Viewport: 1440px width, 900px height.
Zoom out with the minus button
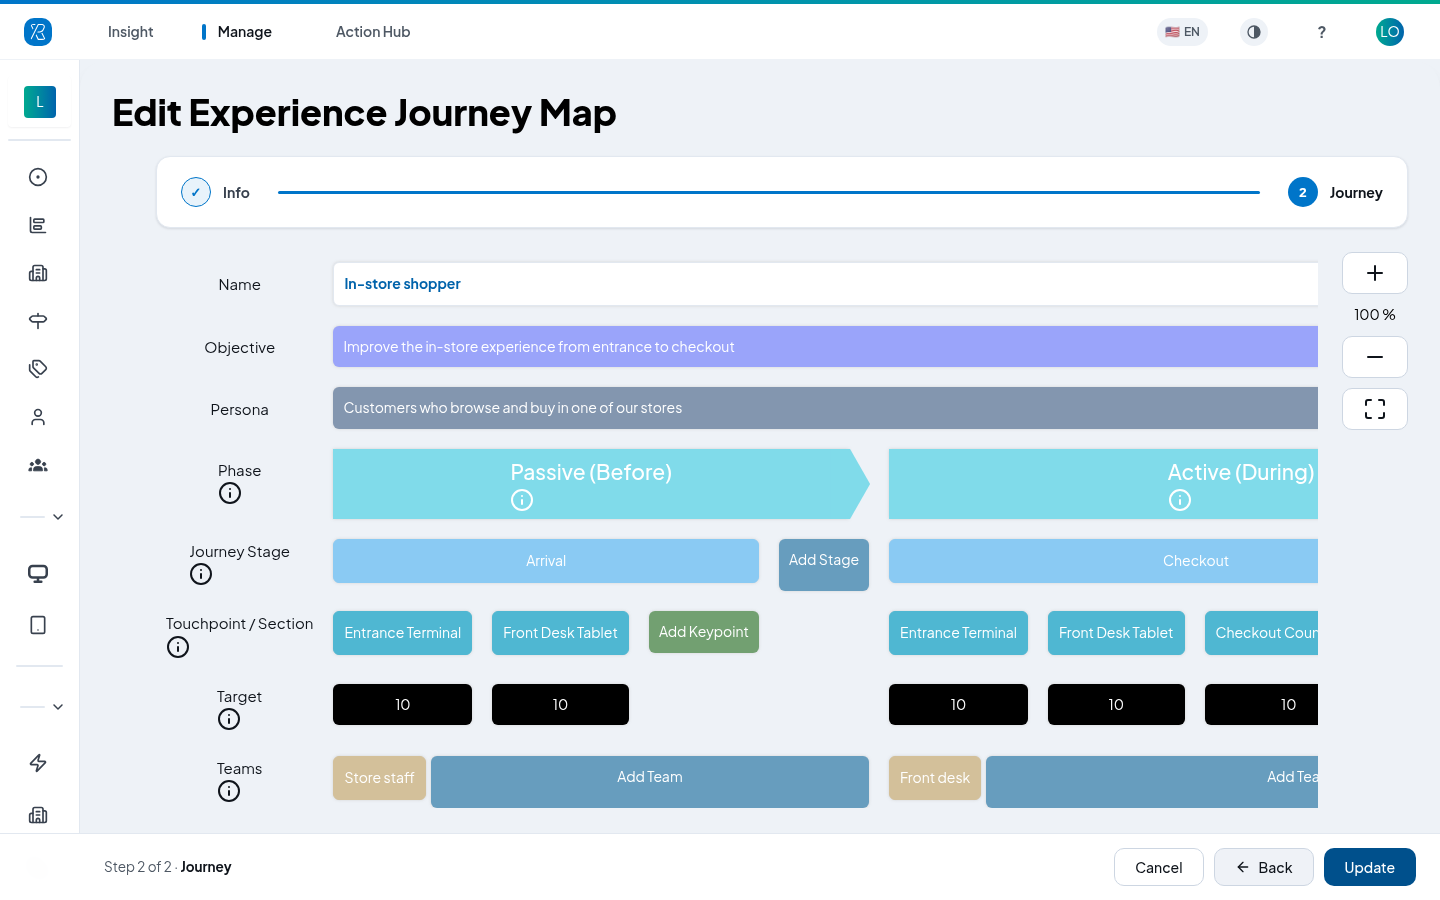pyautogui.click(x=1375, y=357)
